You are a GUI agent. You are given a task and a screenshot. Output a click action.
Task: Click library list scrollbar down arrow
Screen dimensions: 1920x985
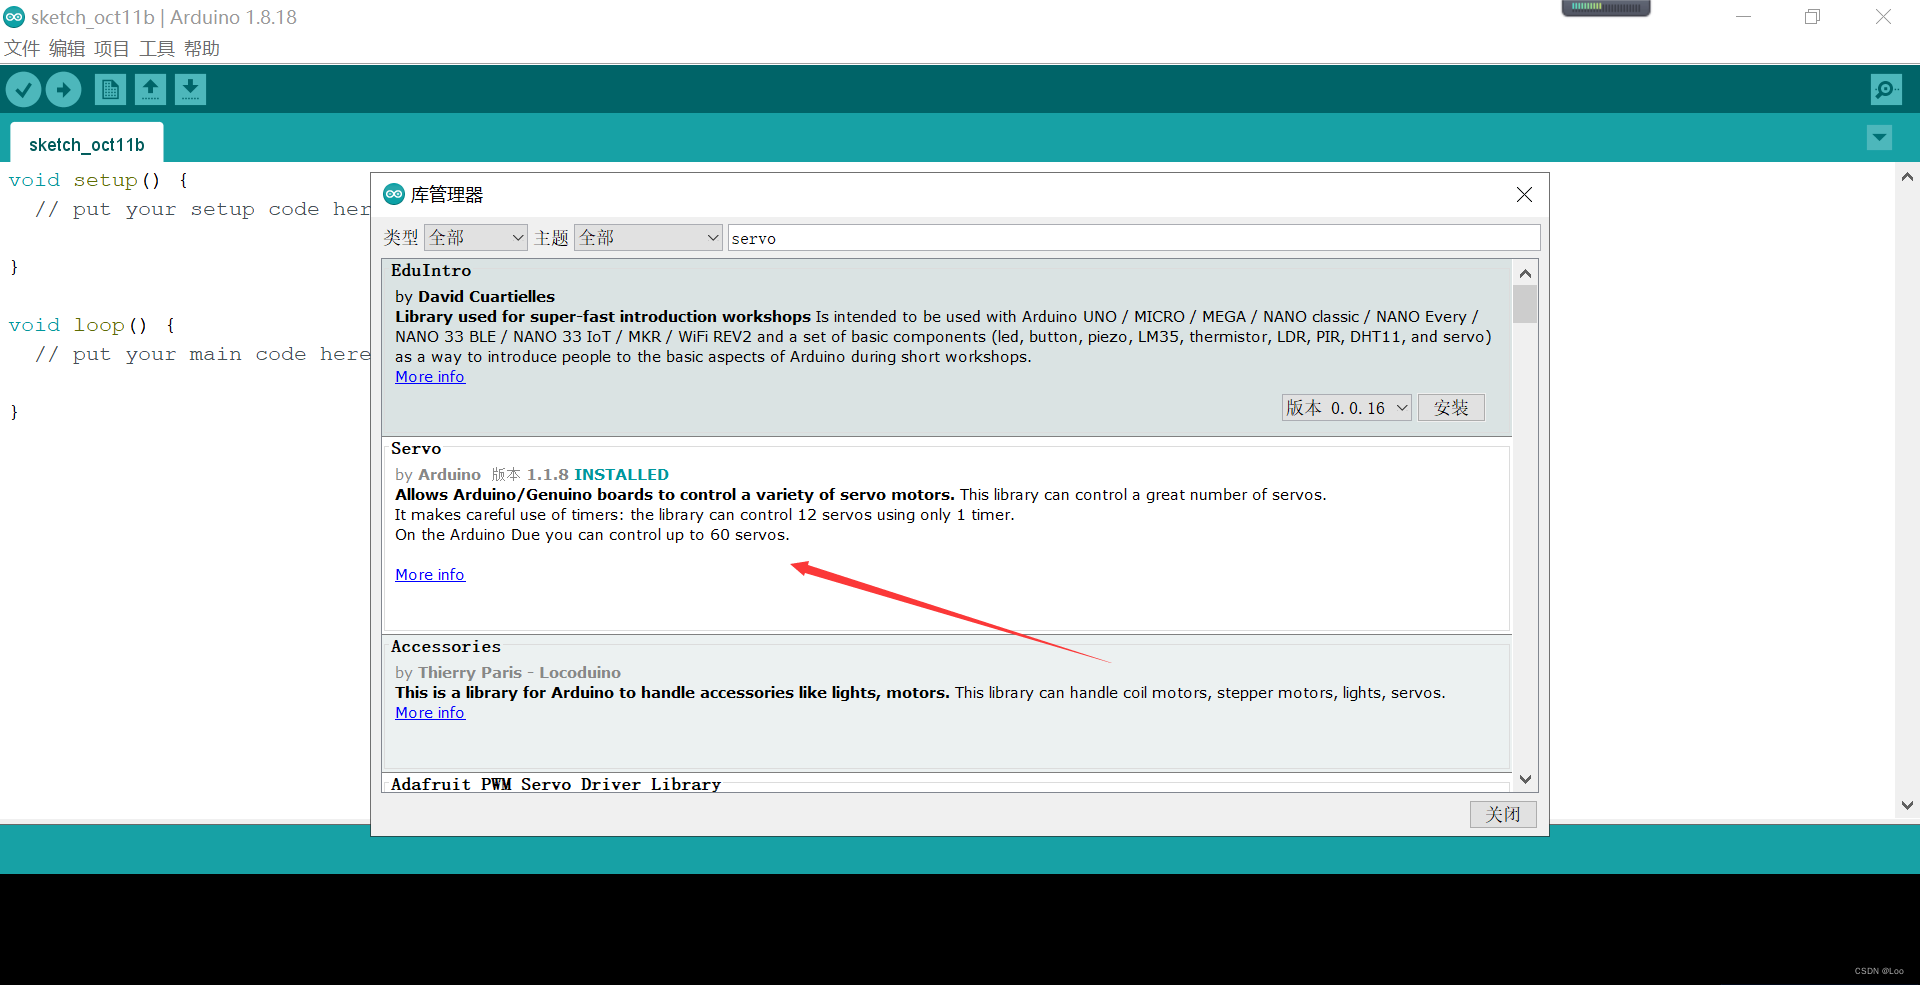tap(1525, 779)
